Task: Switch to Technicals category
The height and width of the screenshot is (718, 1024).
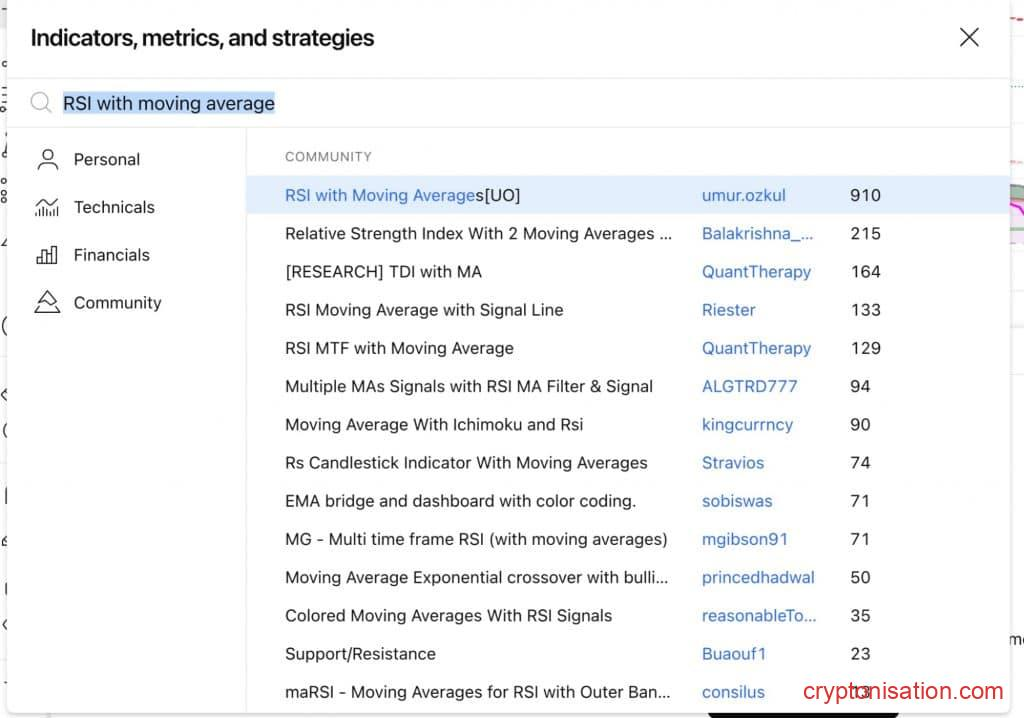Action: click(x=114, y=207)
